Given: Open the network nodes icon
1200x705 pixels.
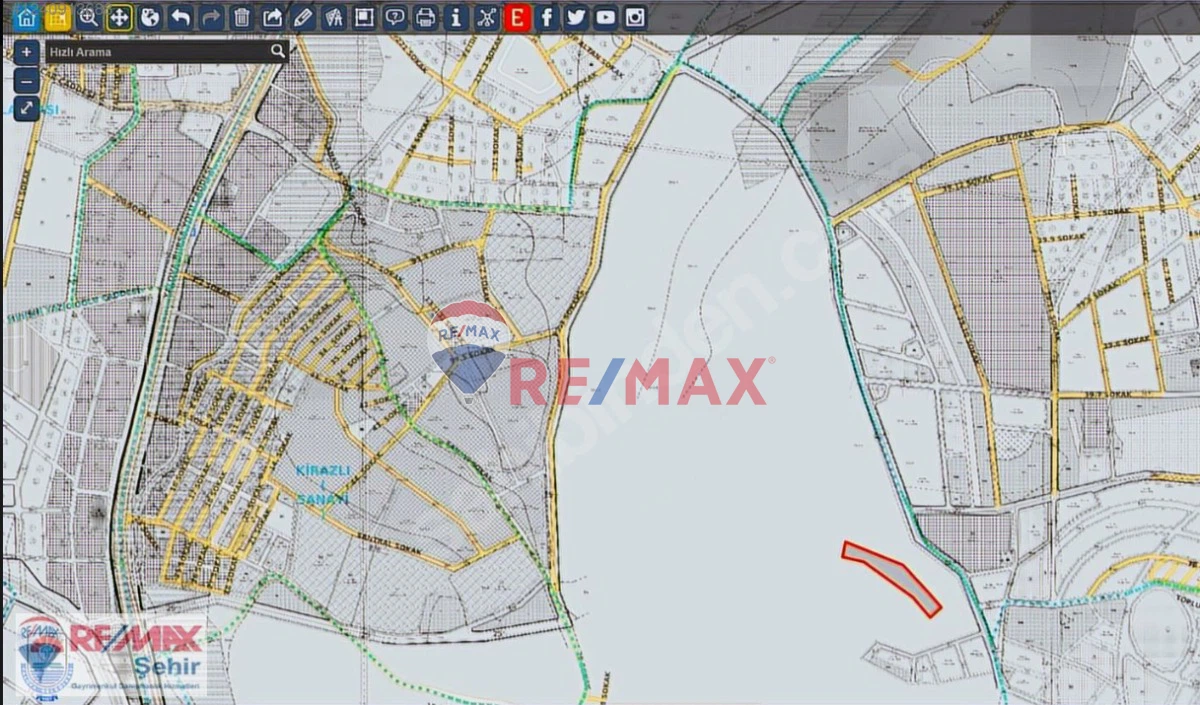Looking at the screenshot, I should point(487,17).
